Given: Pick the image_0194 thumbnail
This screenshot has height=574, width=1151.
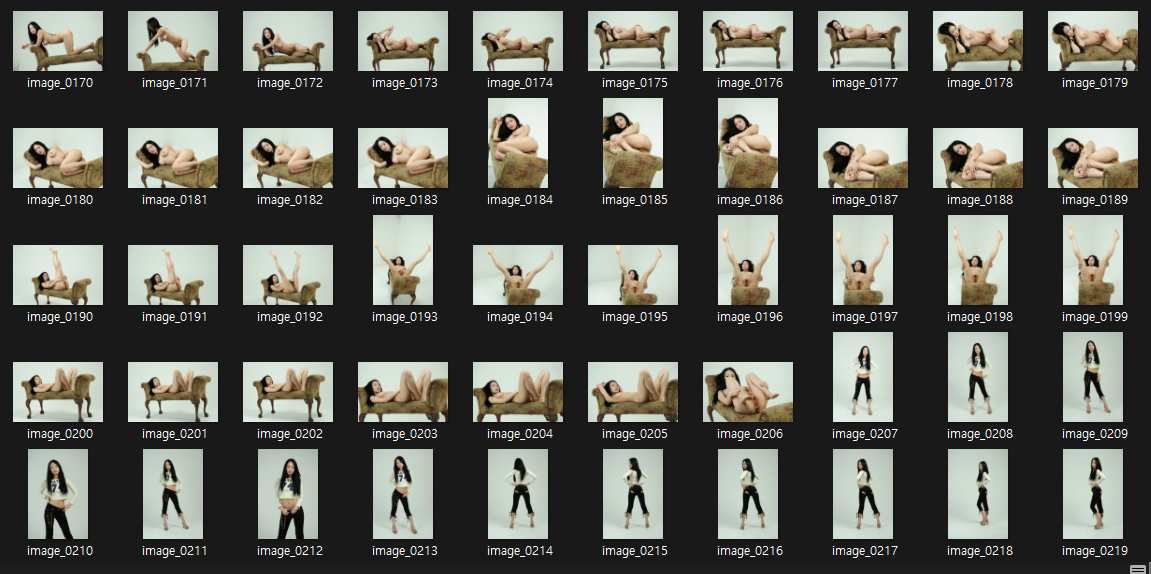Looking at the screenshot, I should click(518, 275).
